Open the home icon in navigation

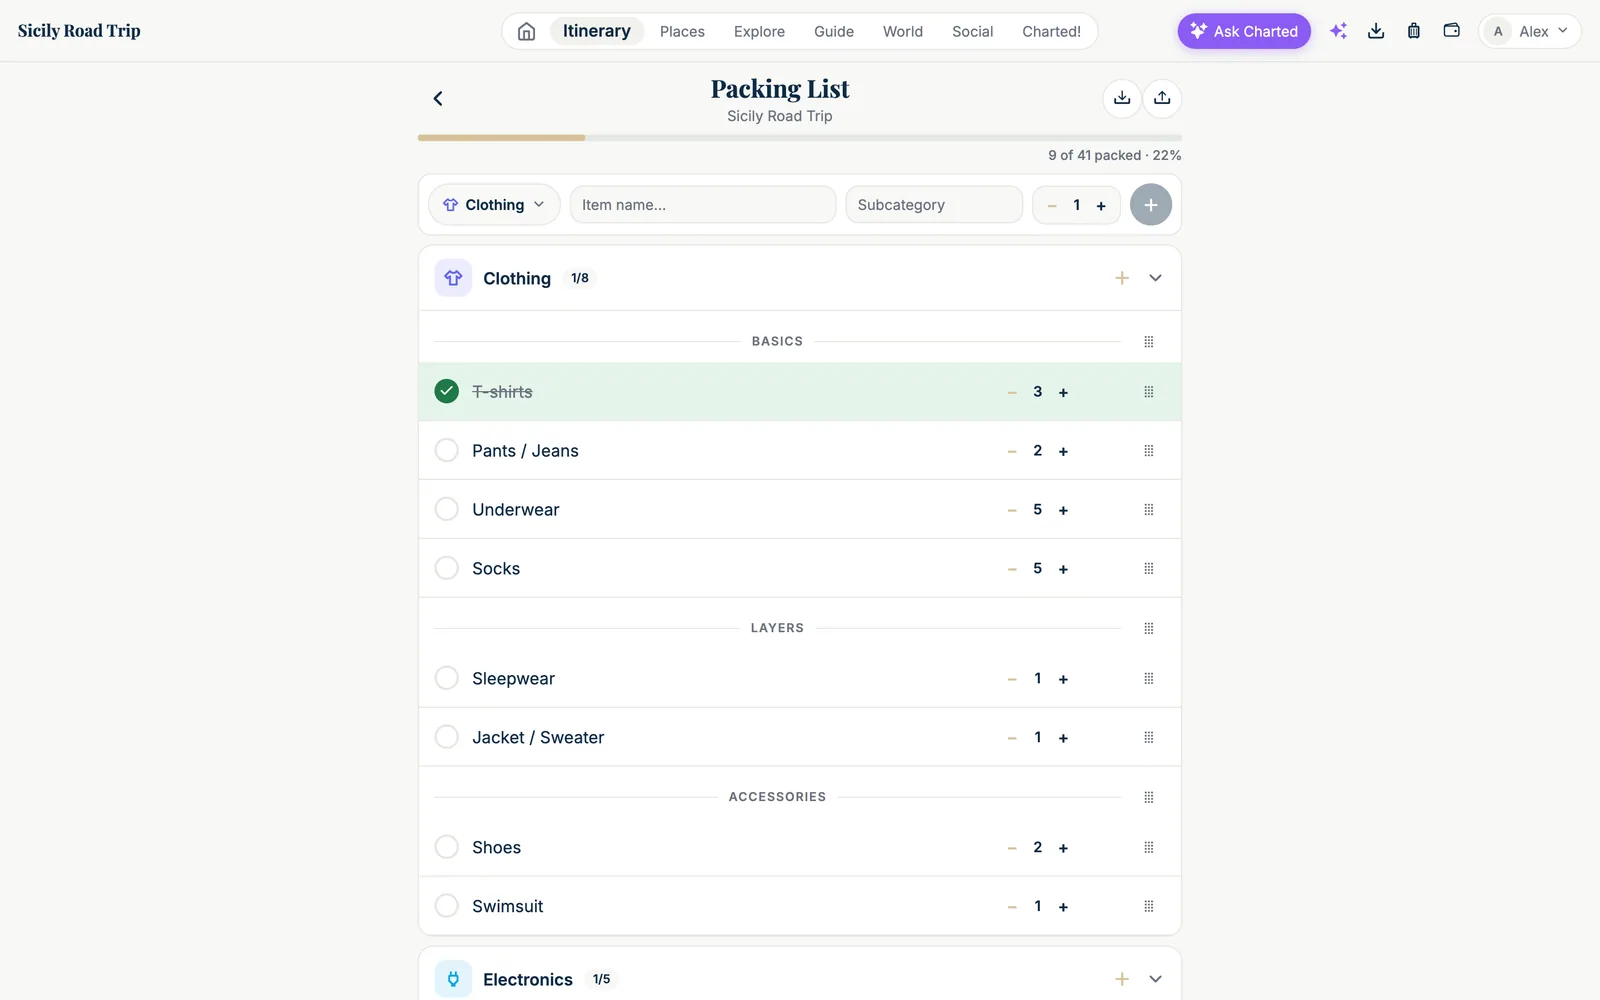526,31
